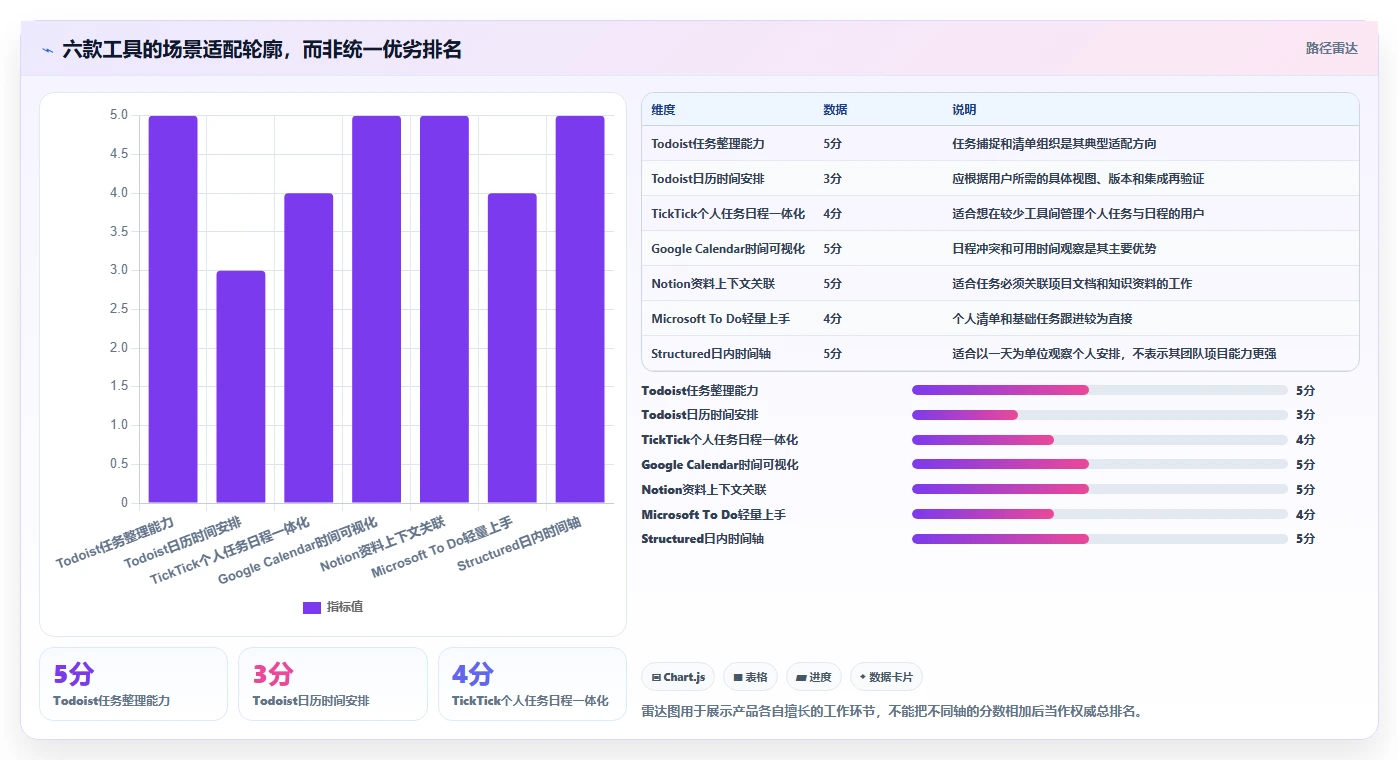This screenshot has width=1399, height=760.
Task: Click progress bar for Google Calendar时间可视化
Action: pyautogui.click(x=1100, y=464)
